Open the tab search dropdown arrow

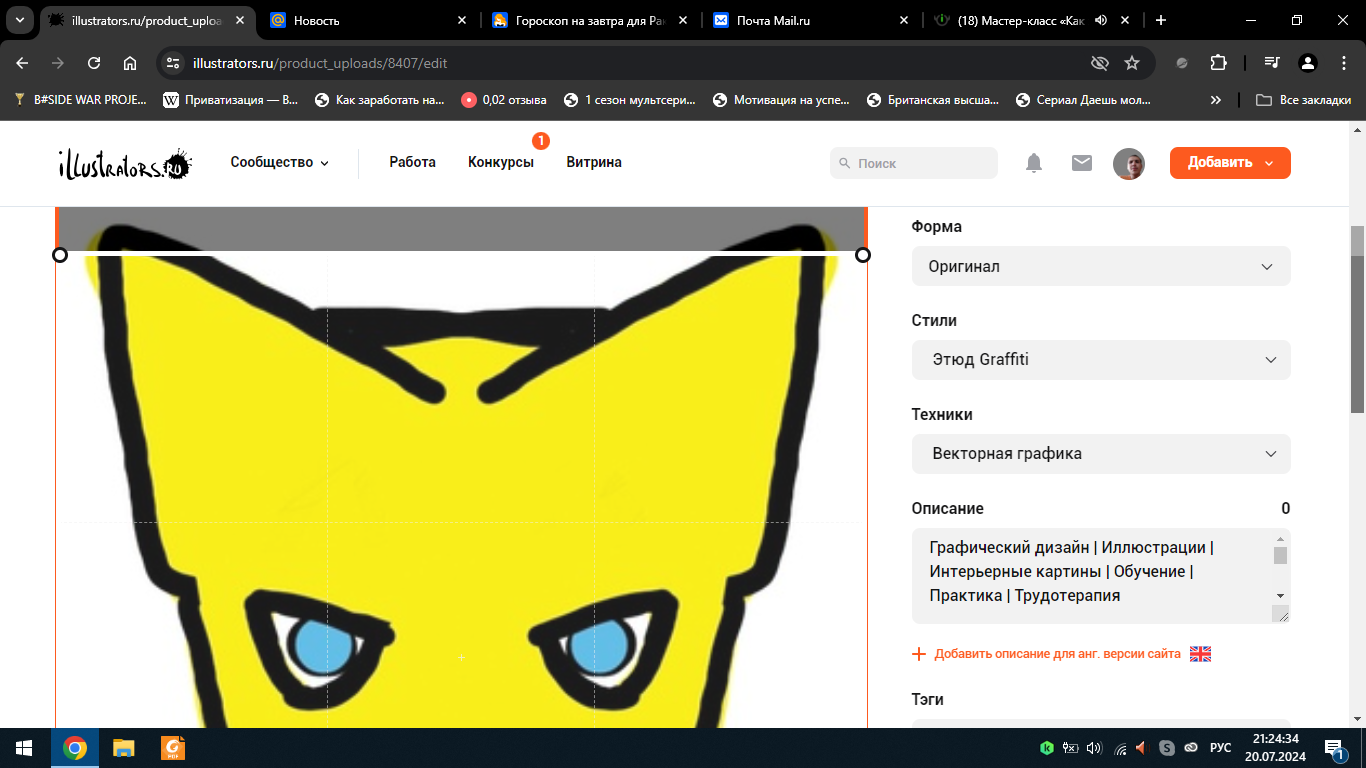pos(19,20)
